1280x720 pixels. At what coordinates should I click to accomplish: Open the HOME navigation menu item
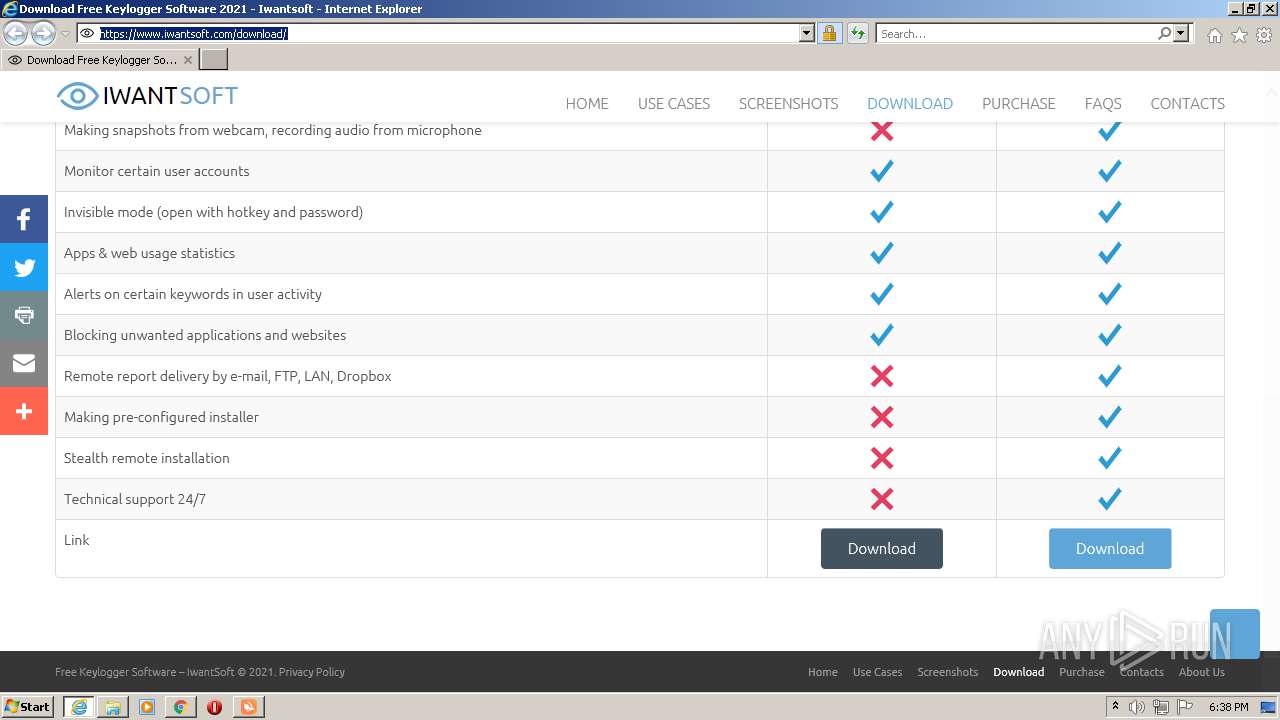[x=587, y=103]
